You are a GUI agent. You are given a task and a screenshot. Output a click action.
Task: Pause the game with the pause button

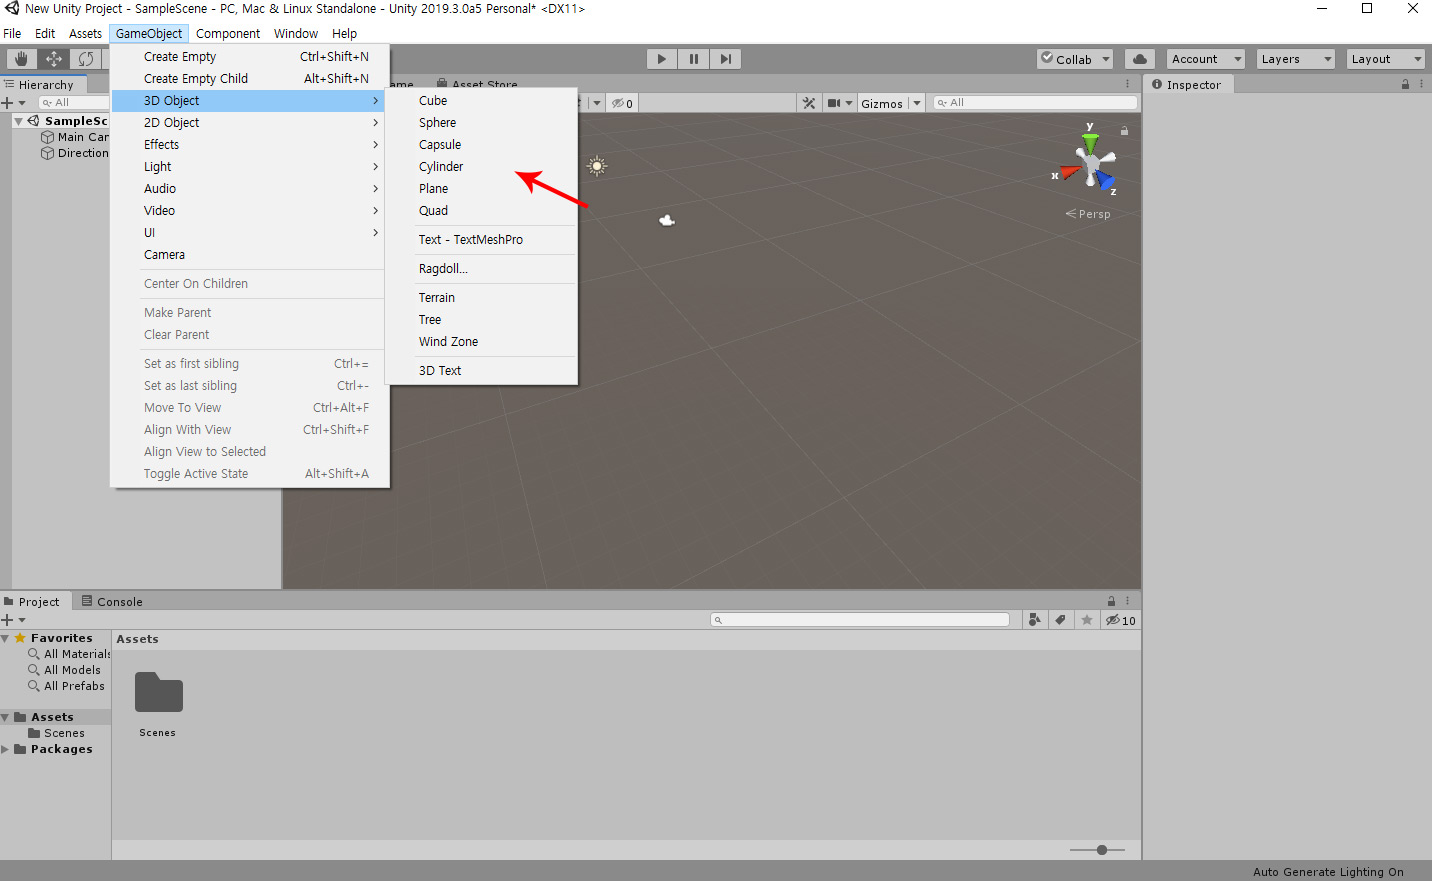click(693, 59)
